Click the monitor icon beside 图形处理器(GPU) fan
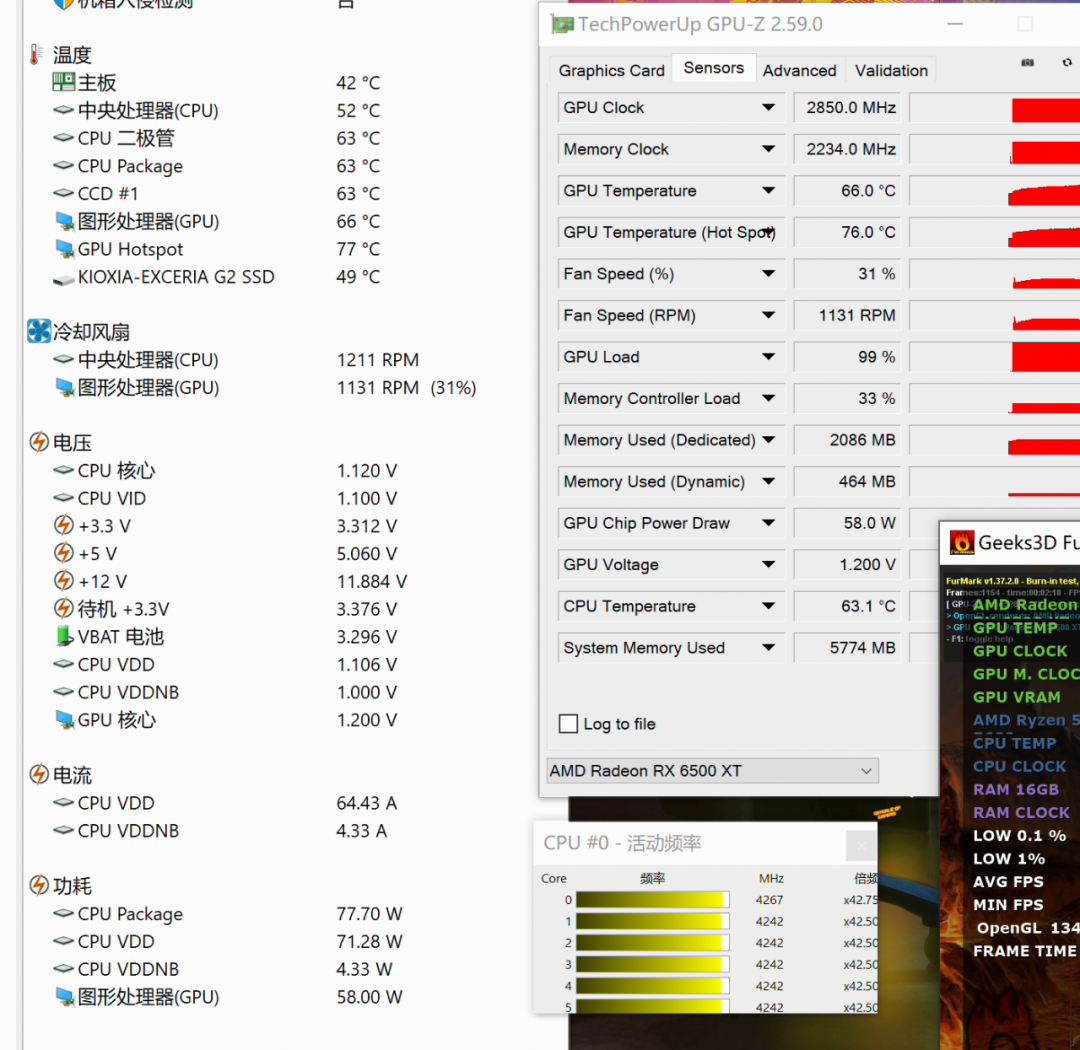Viewport: 1080px width, 1050px height. pyautogui.click(x=64, y=387)
